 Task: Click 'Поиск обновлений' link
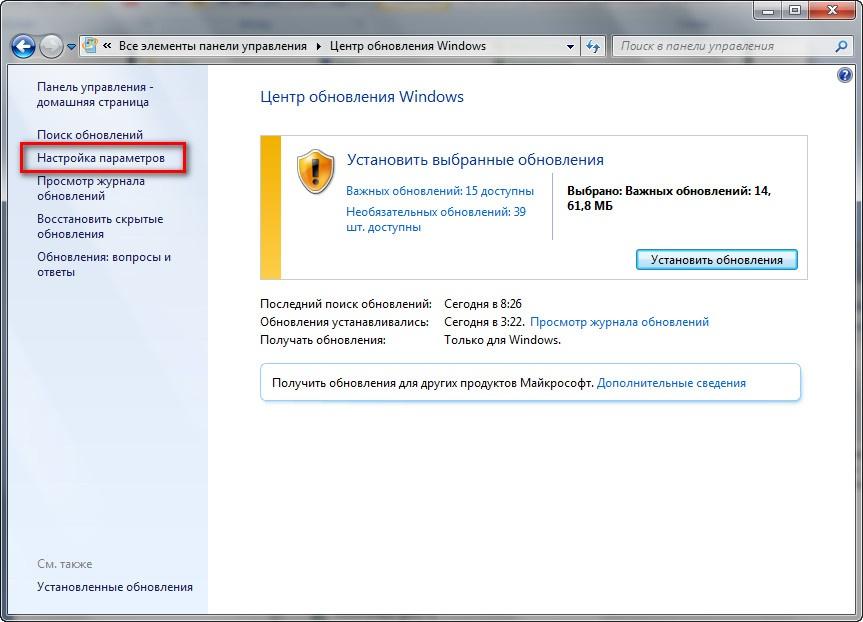pyautogui.click(x=90, y=134)
